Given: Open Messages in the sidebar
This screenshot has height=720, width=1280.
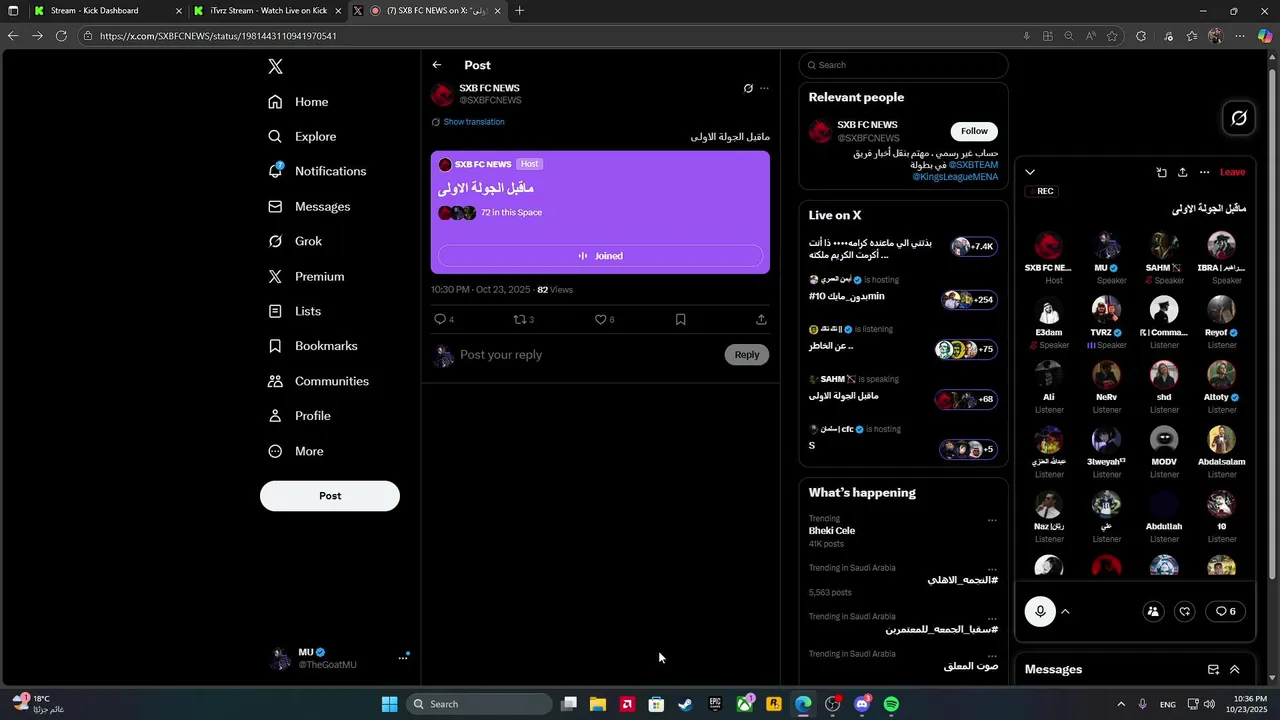Looking at the screenshot, I should pyautogui.click(x=309, y=206).
